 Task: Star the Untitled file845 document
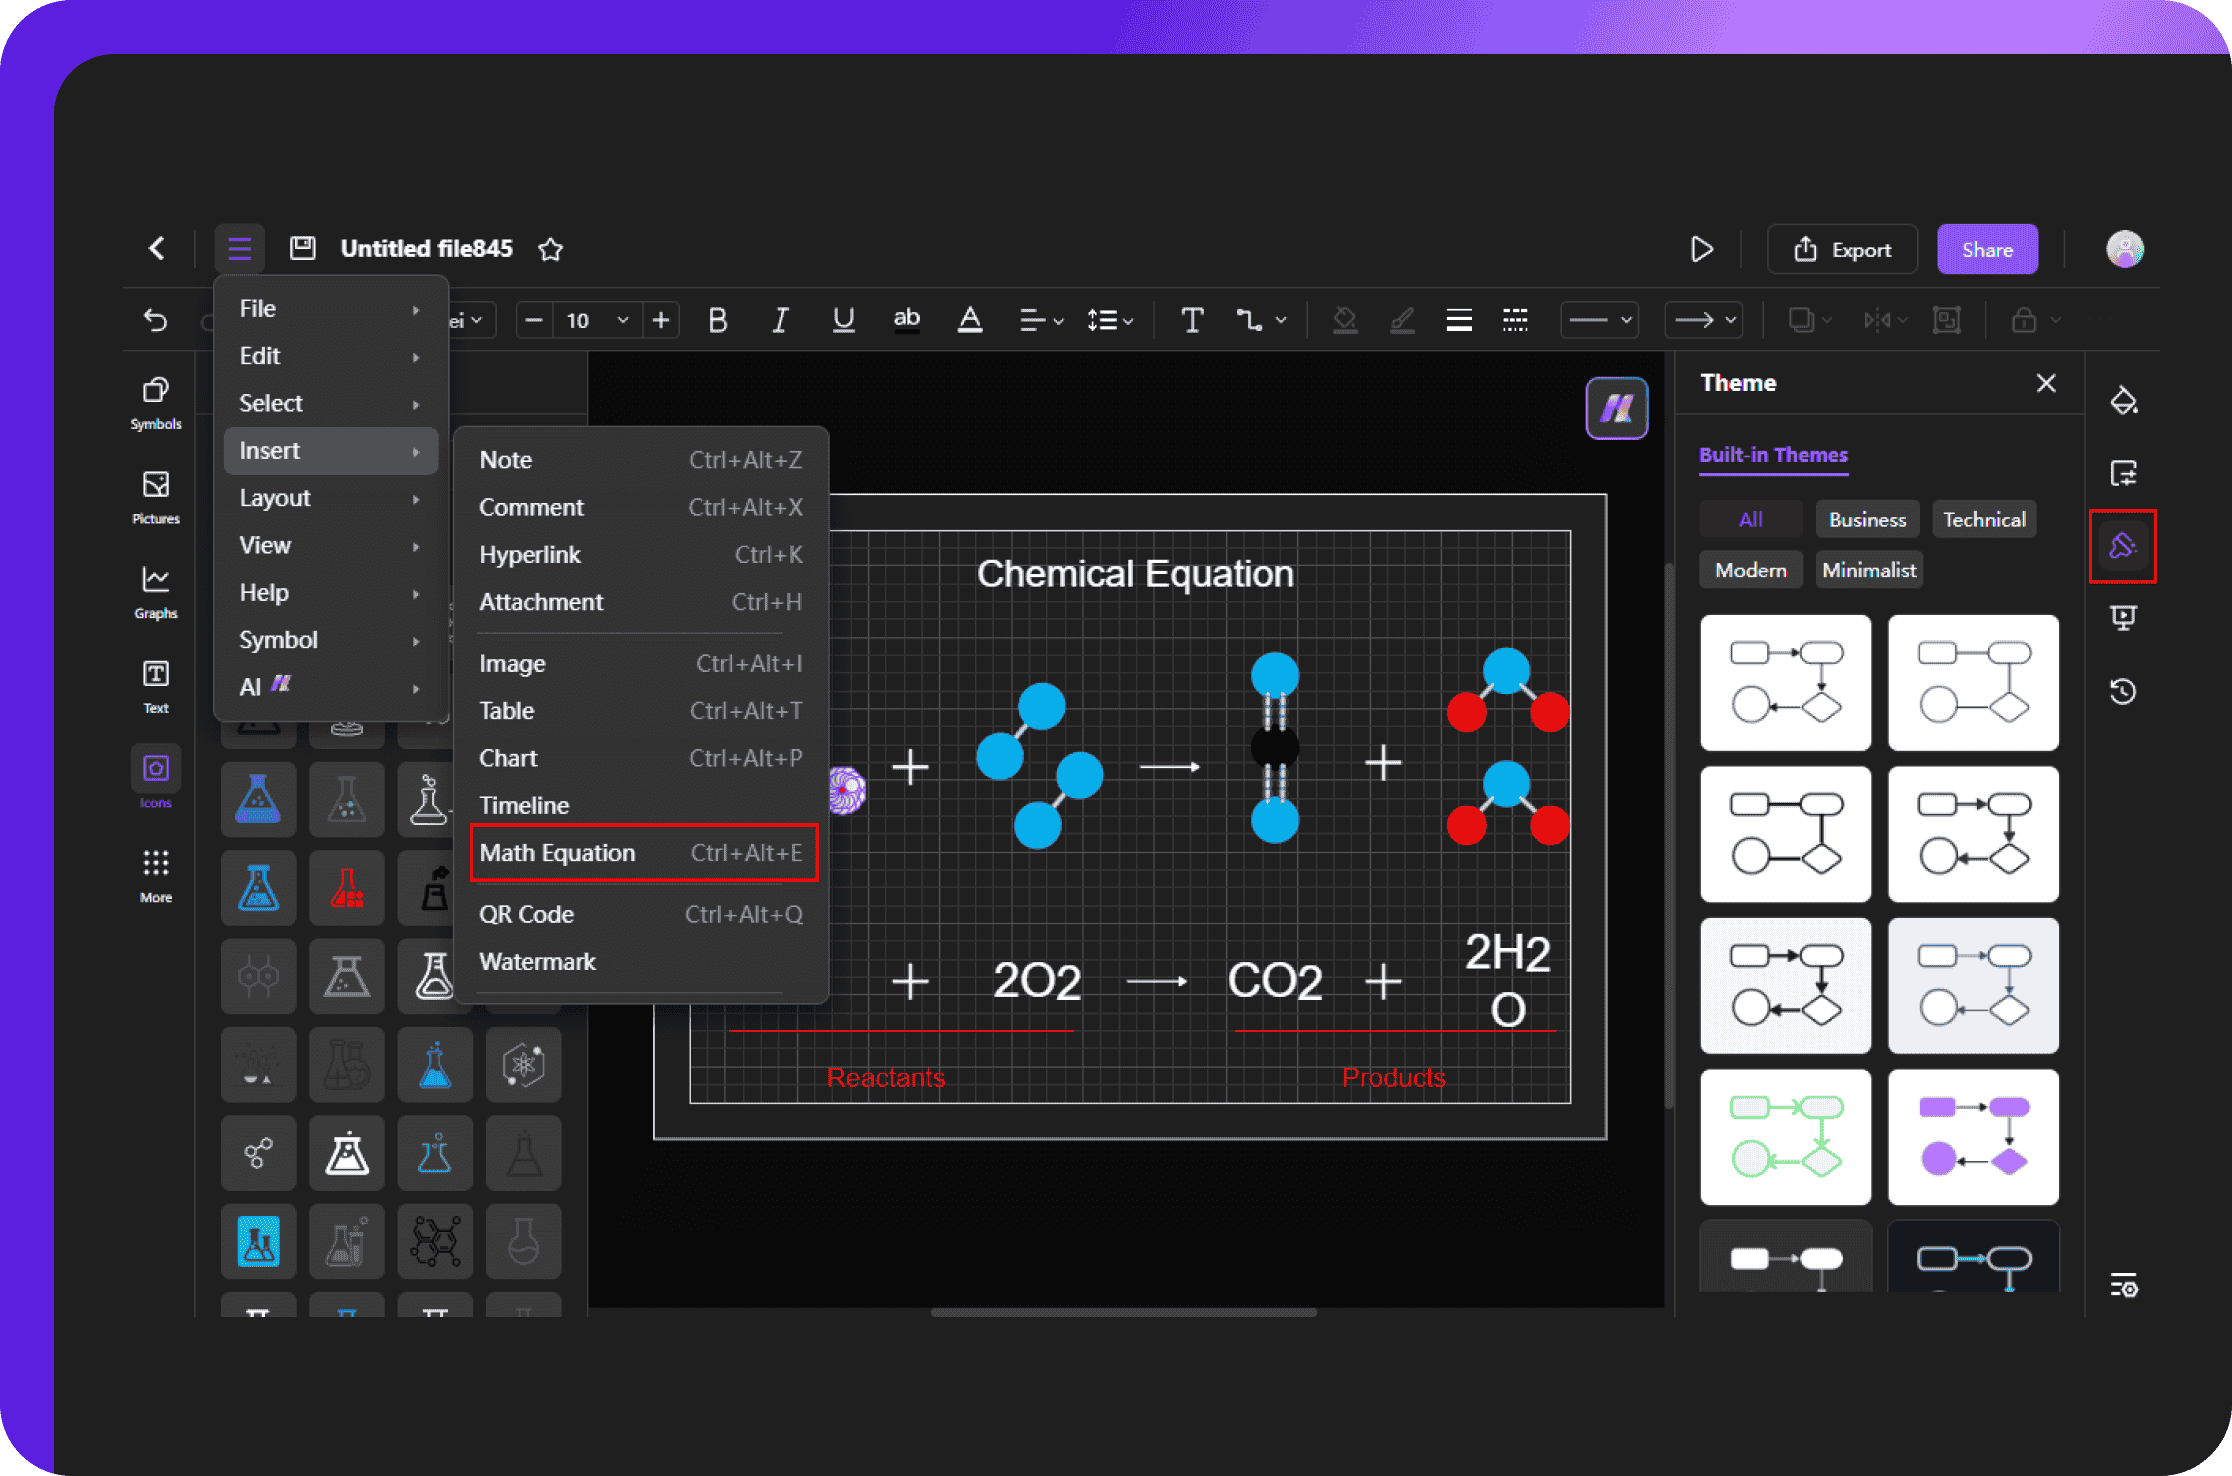[x=550, y=249]
